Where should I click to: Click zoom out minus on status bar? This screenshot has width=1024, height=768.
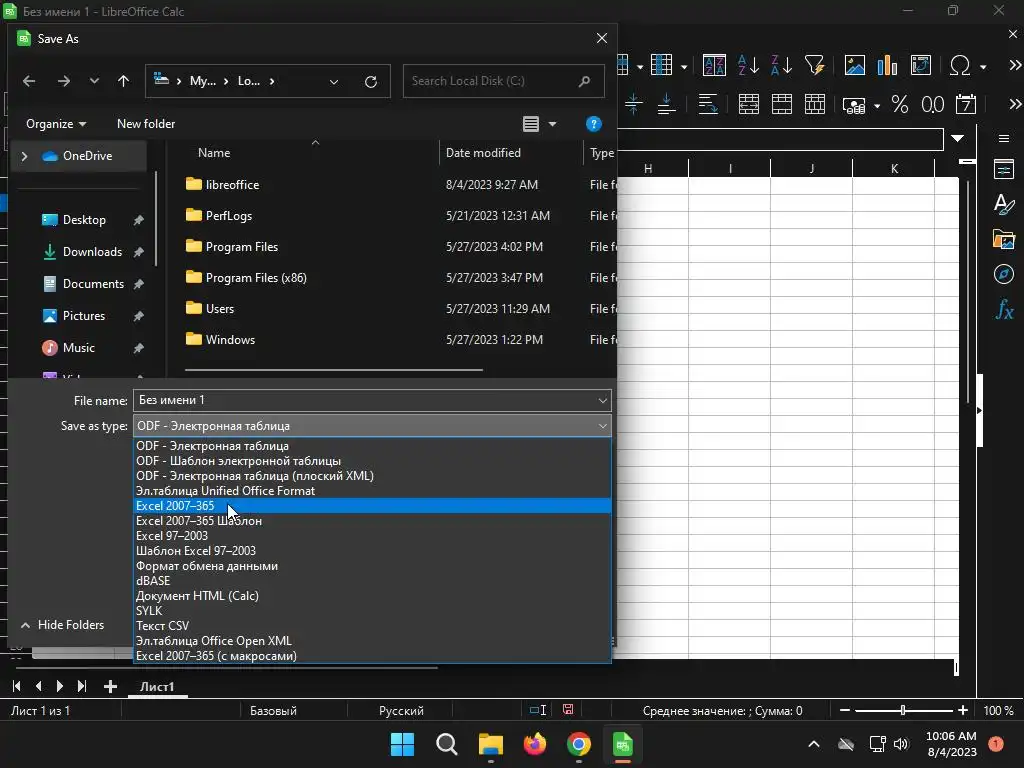pyautogui.click(x=845, y=710)
